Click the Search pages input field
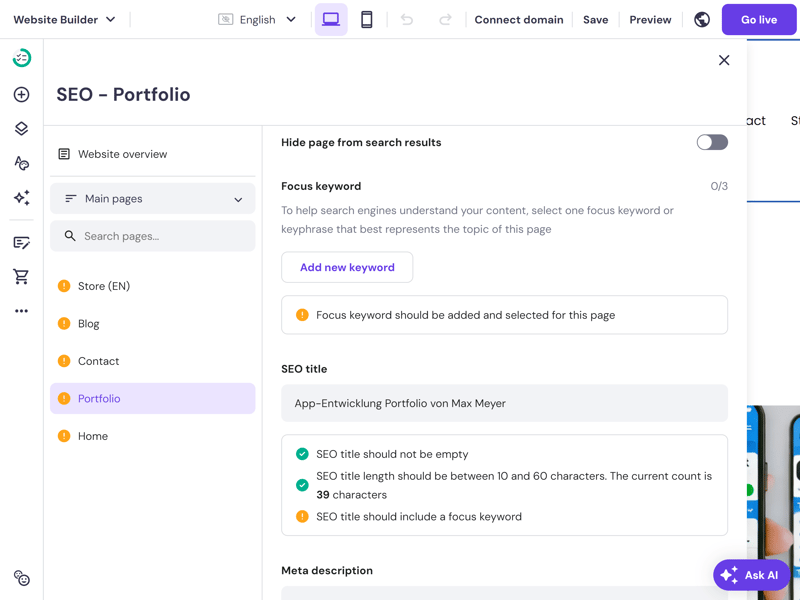 coord(153,236)
